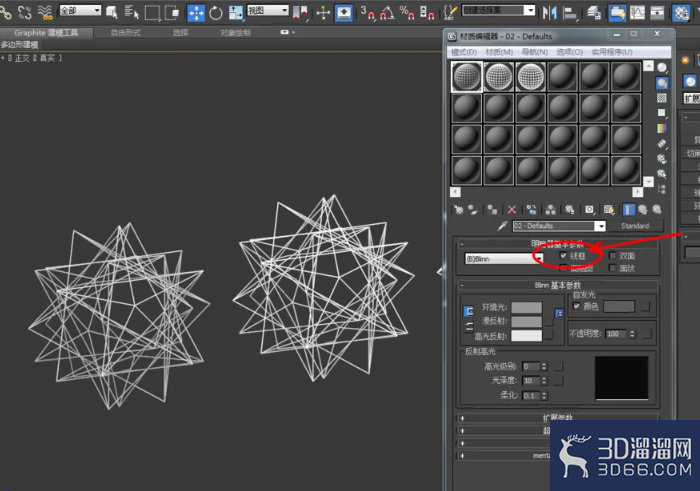The image size is (700, 491).
Task: Open Select by Name list tool
Action: (x=131, y=12)
